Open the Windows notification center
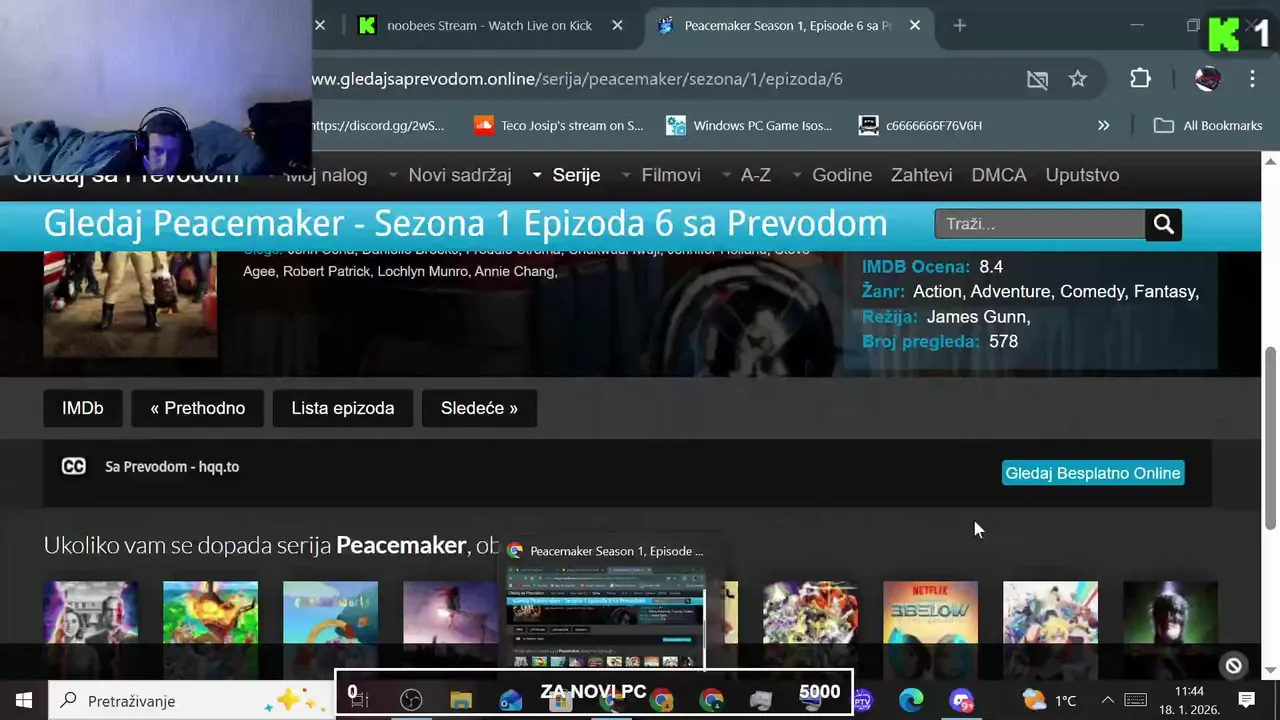 [1246, 700]
